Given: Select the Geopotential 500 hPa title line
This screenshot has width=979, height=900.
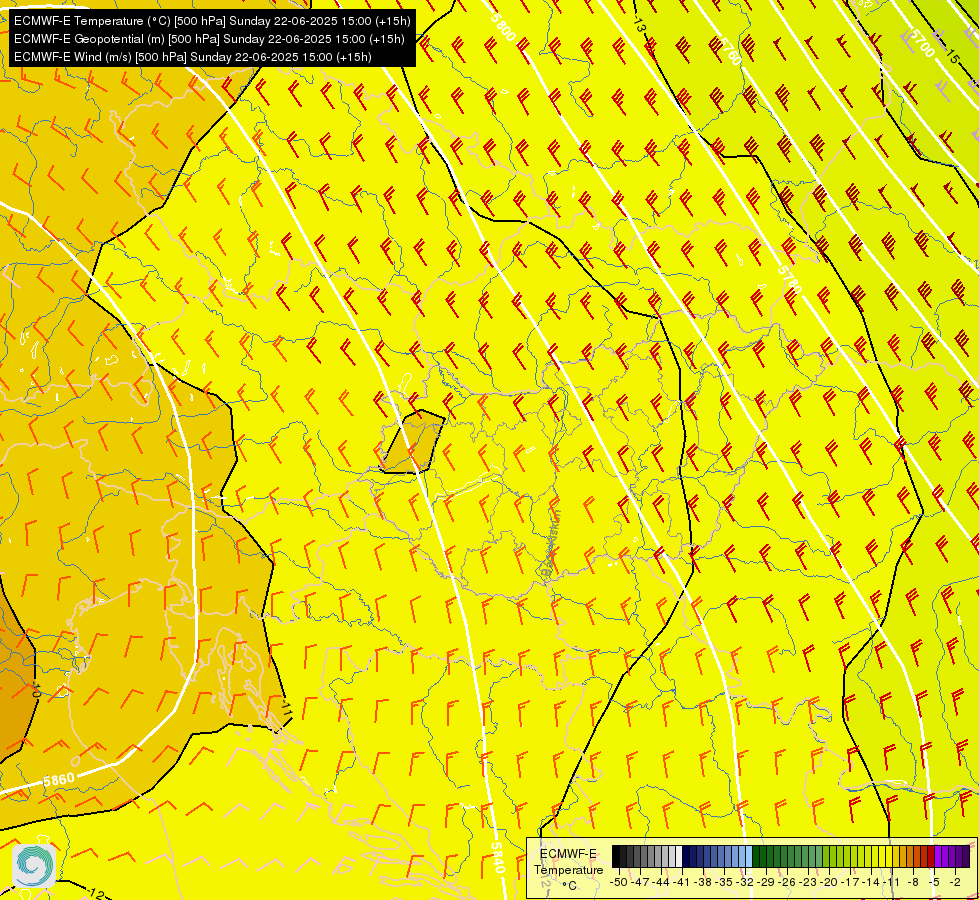Looking at the screenshot, I should (x=209, y=39).
